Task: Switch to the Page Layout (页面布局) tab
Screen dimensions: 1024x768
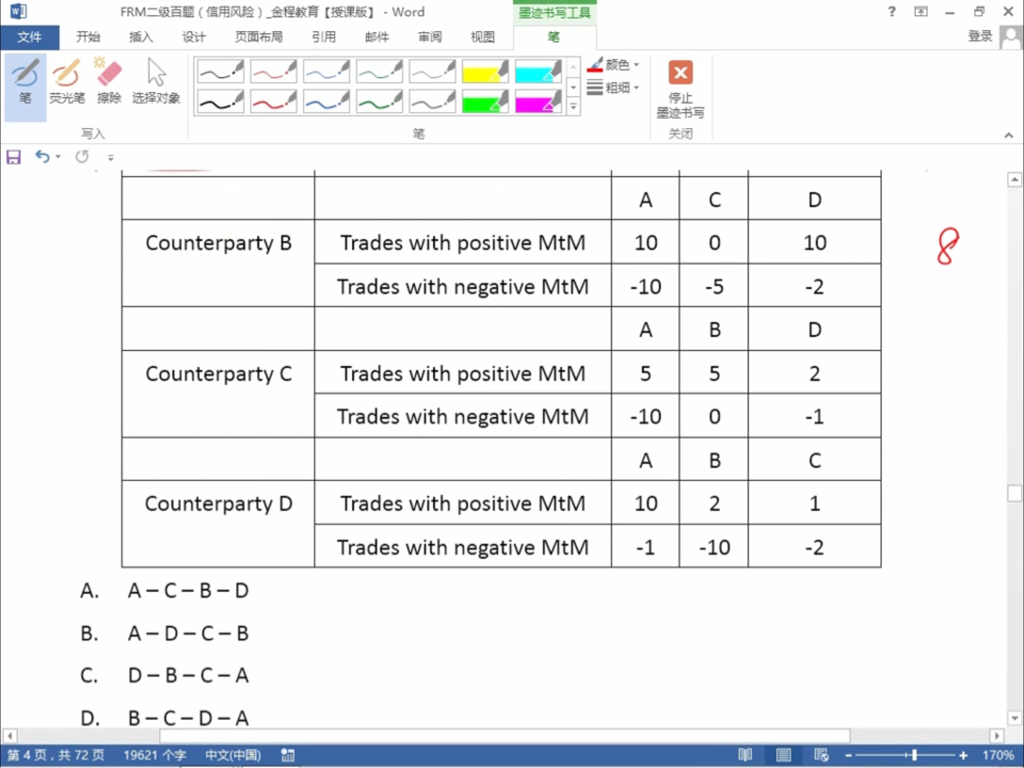Action: click(x=259, y=37)
